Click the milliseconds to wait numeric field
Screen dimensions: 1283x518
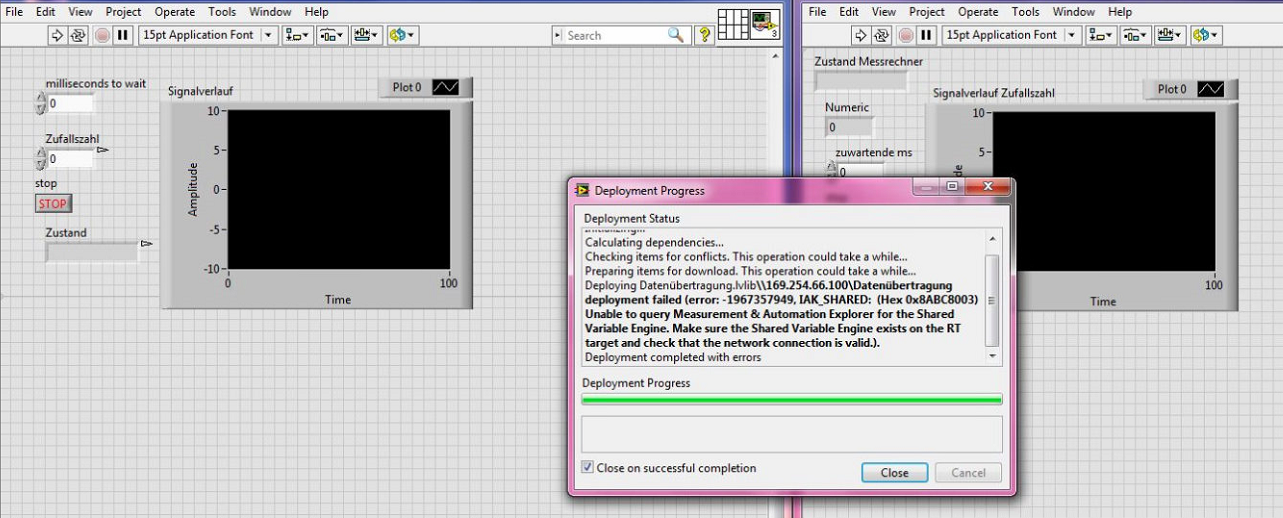point(70,103)
